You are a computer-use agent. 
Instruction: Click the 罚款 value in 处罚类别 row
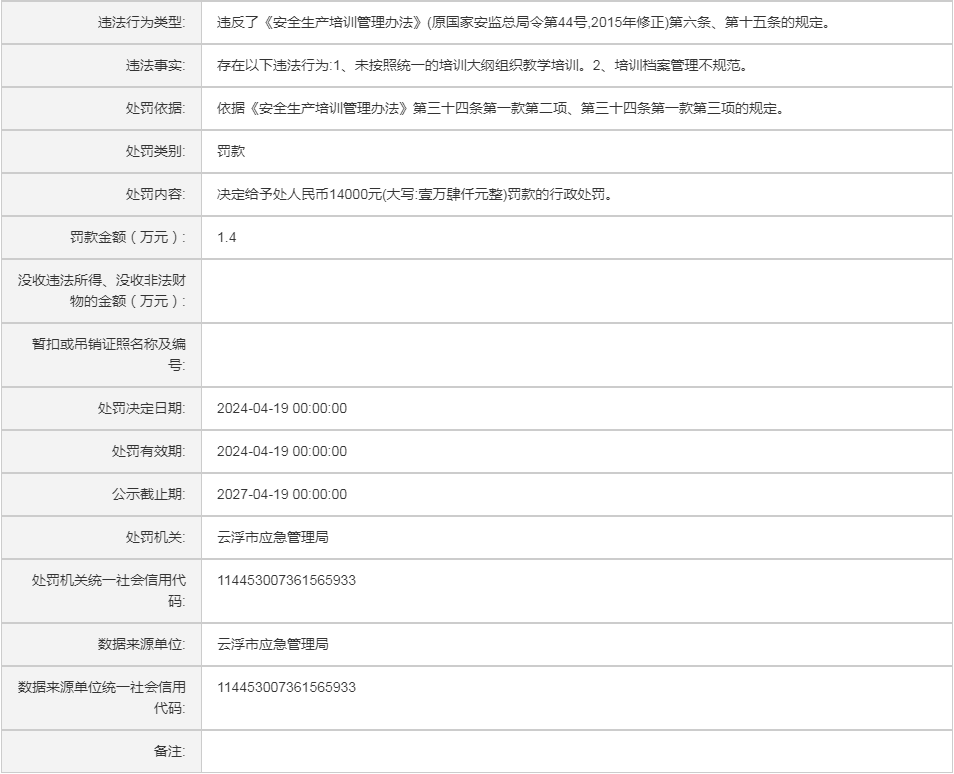click(x=231, y=151)
